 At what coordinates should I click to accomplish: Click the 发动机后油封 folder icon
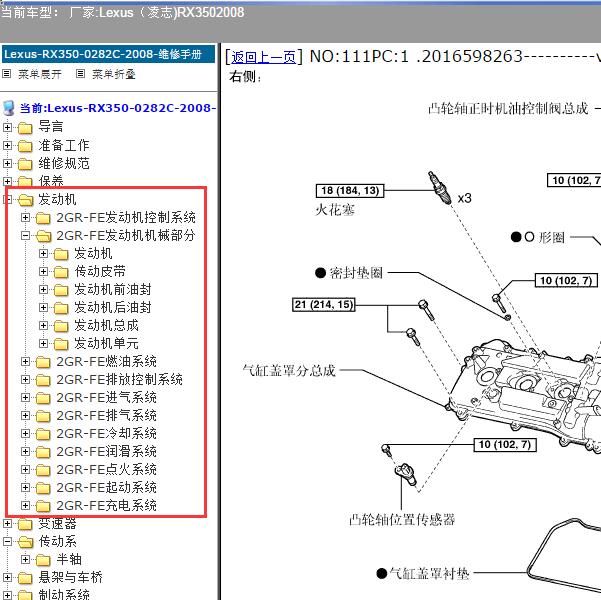point(61,308)
